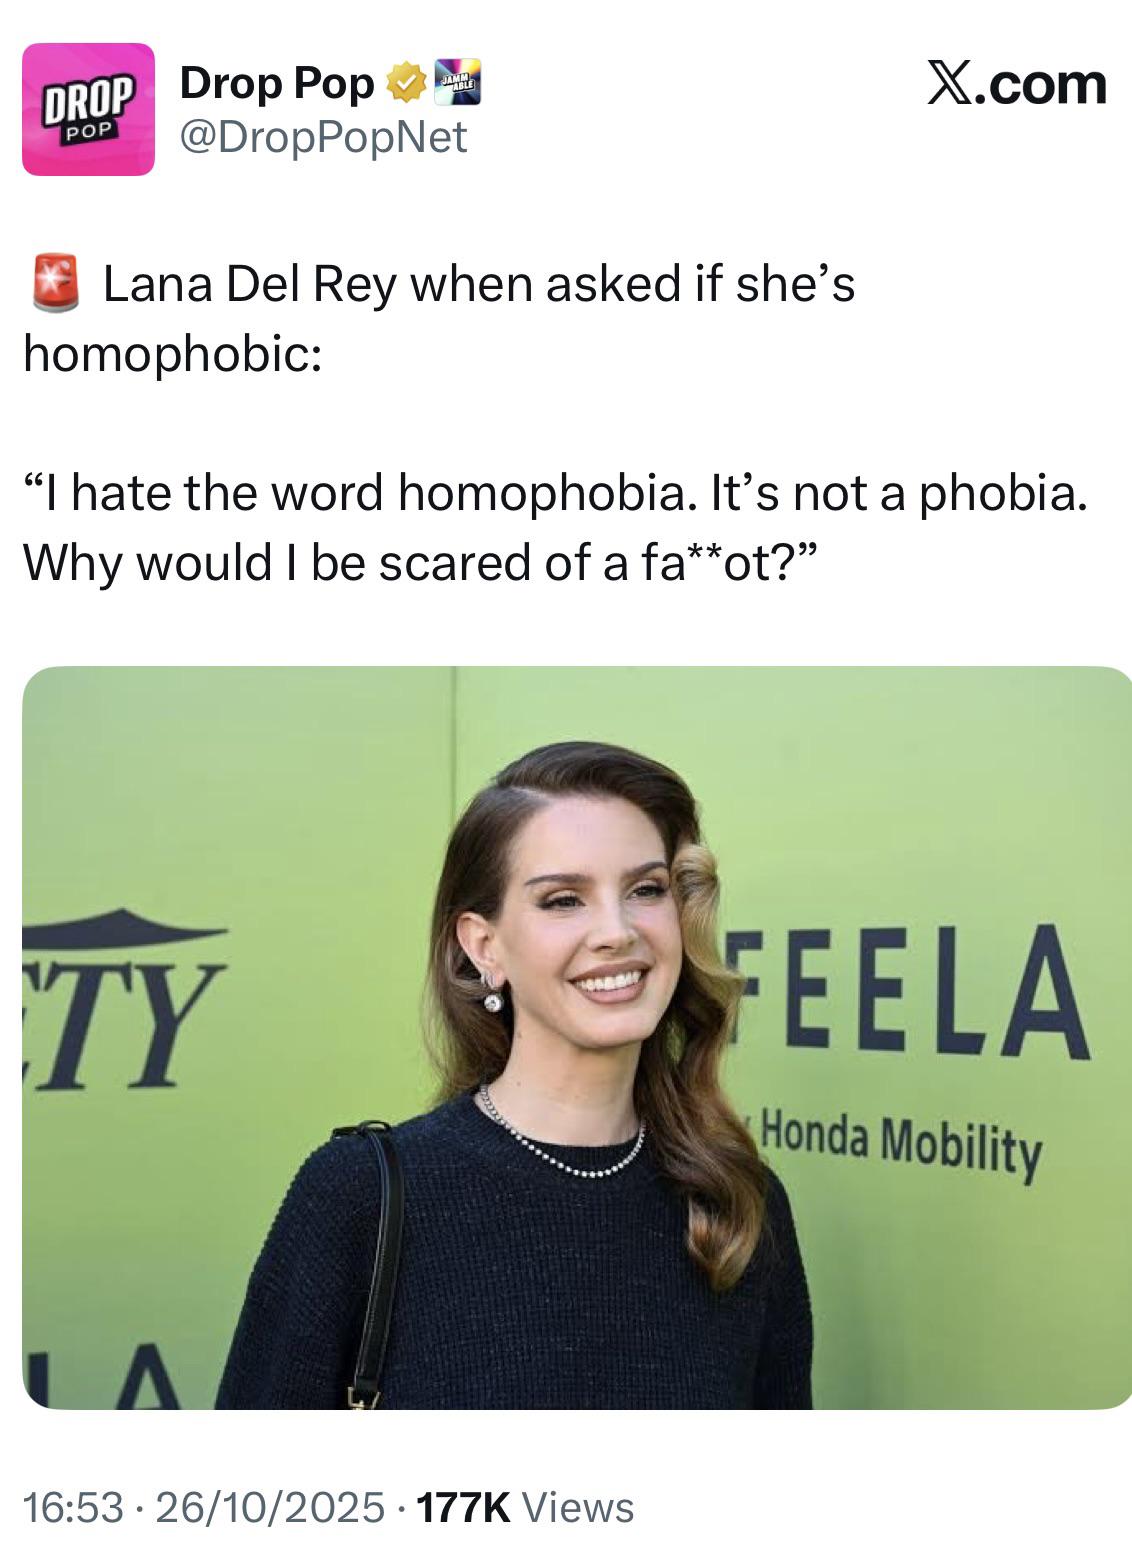Click the 16:53 post timestamp
The width and height of the screenshot is (1132, 1562).
pyautogui.click(x=74, y=1507)
